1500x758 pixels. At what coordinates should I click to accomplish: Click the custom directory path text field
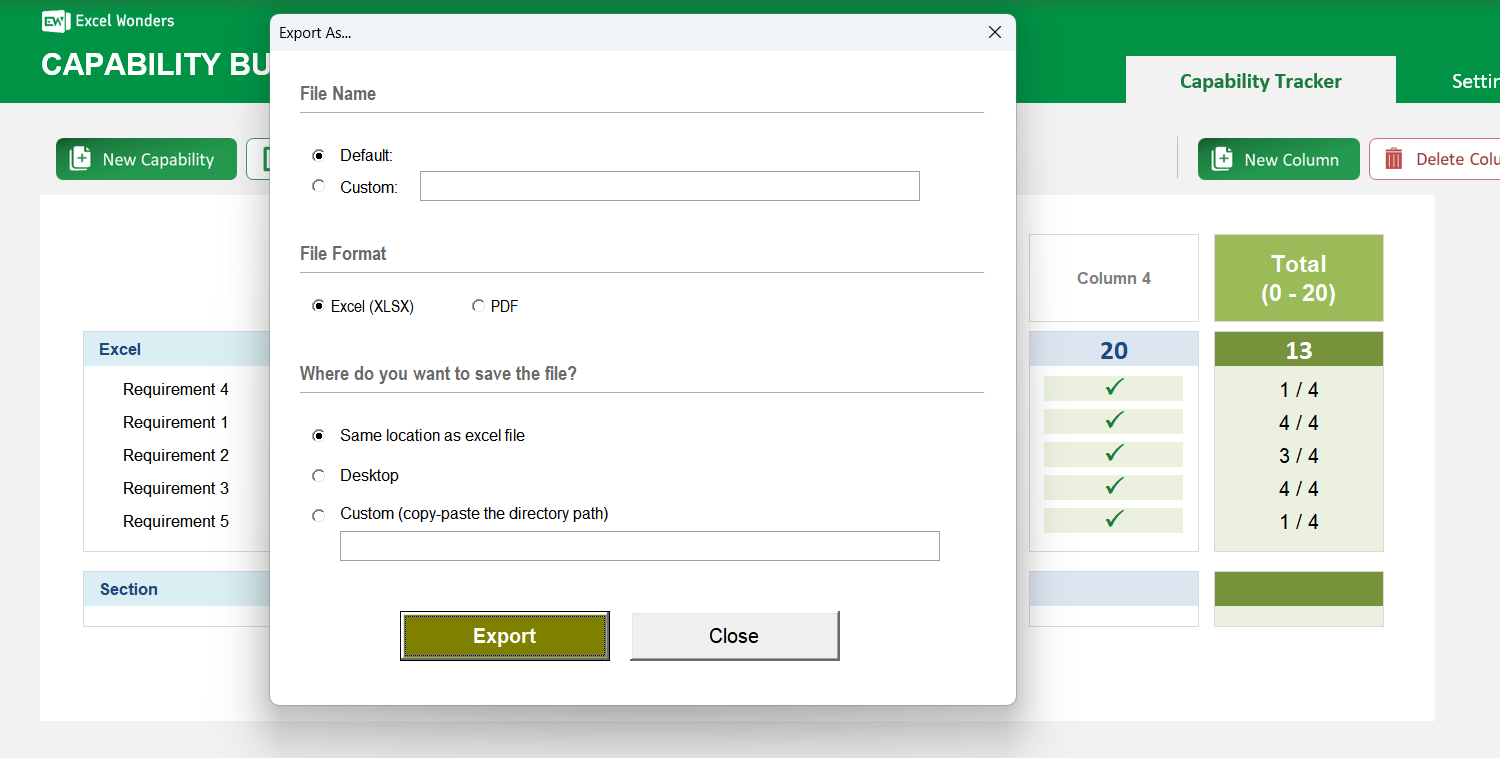[639, 545]
